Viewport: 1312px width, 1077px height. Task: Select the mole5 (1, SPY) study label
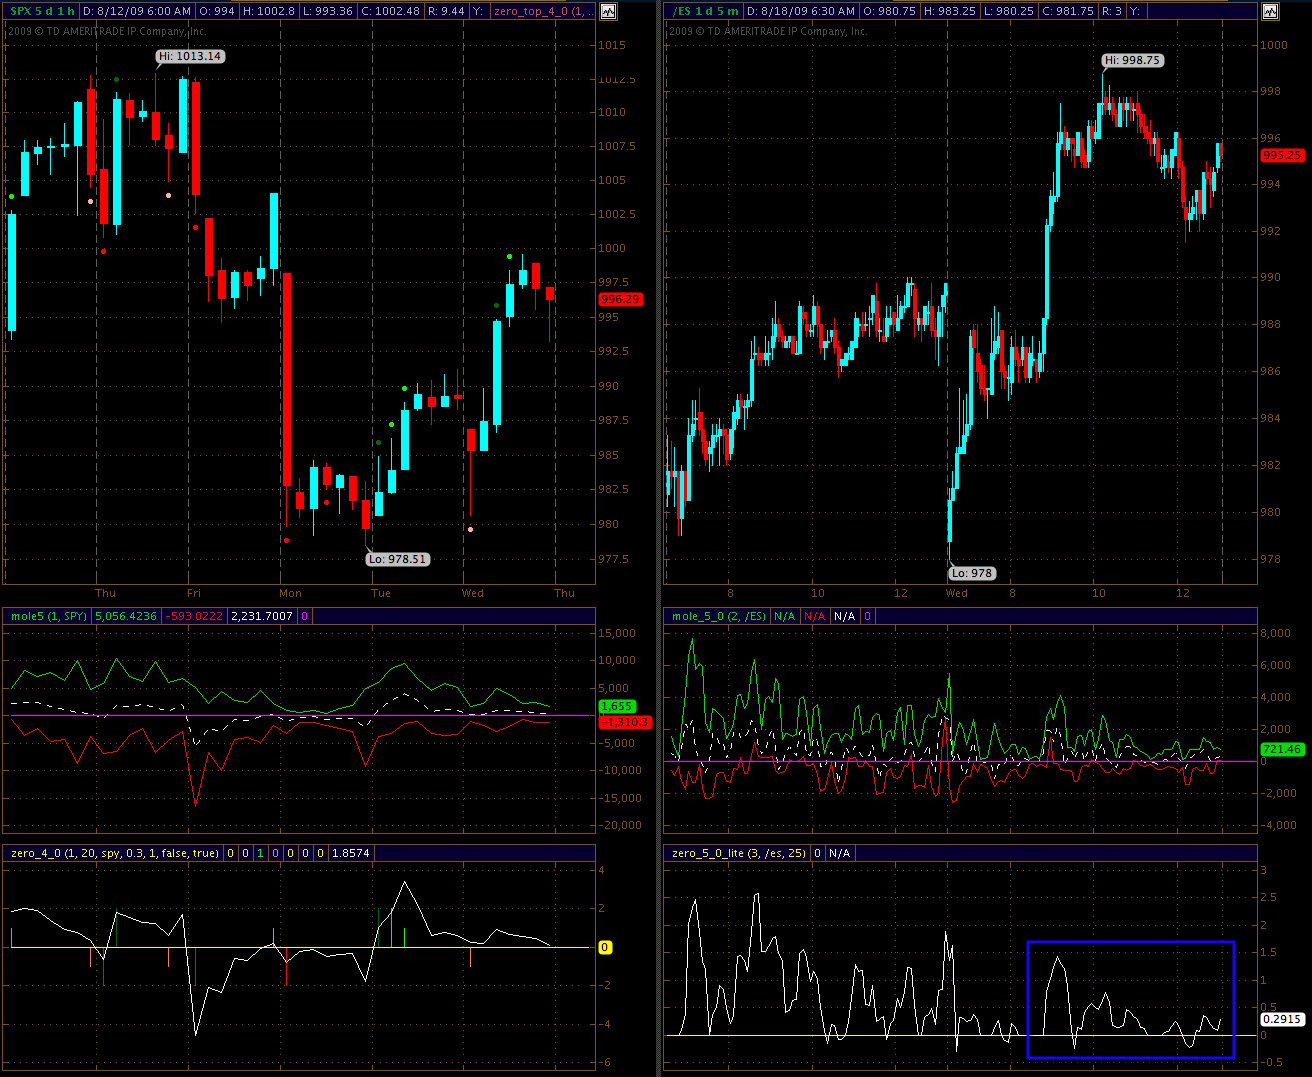tap(48, 616)
